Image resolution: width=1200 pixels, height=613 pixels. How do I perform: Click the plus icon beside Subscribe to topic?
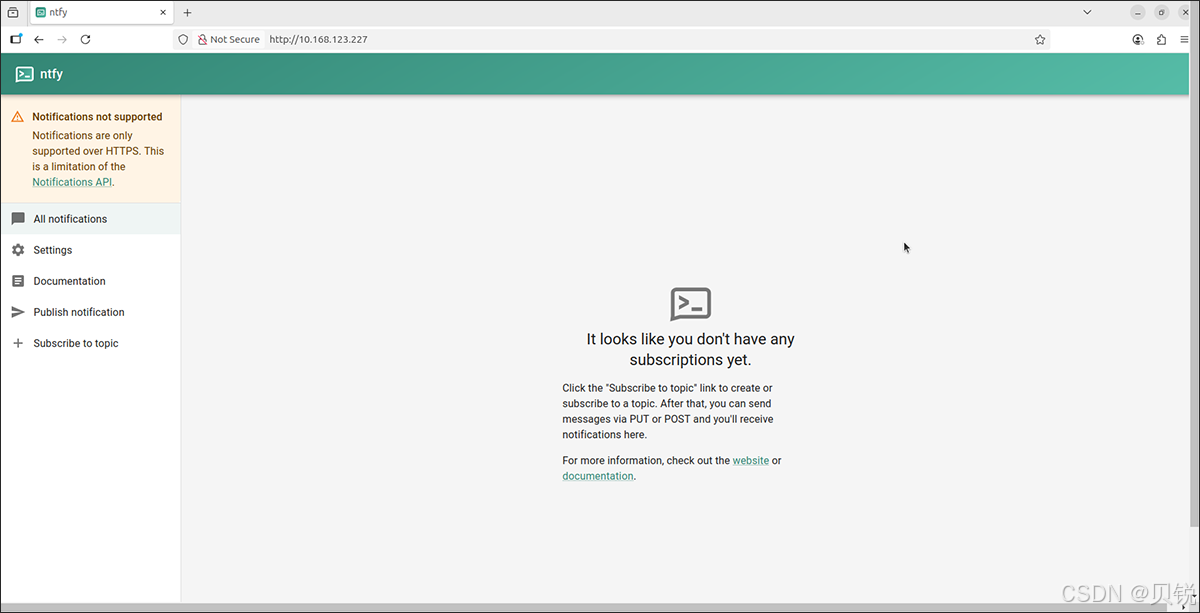pos(17,343)
